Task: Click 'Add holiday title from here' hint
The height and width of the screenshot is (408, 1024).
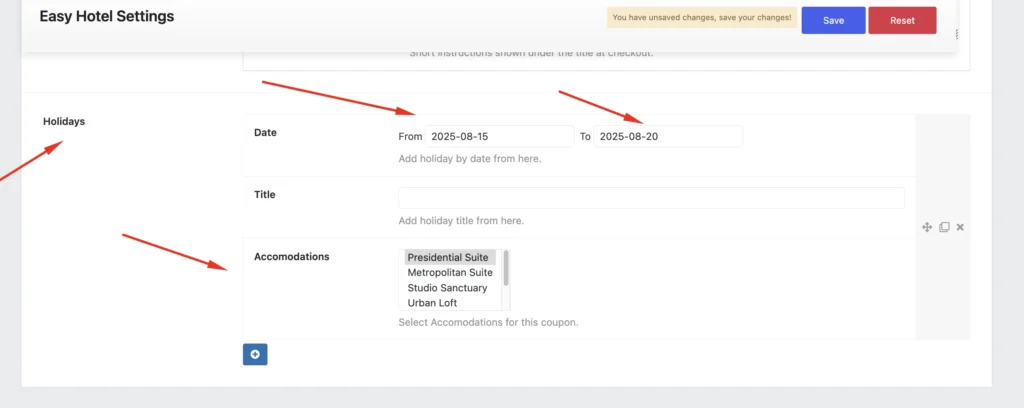Action: click(x=461, y=221)
